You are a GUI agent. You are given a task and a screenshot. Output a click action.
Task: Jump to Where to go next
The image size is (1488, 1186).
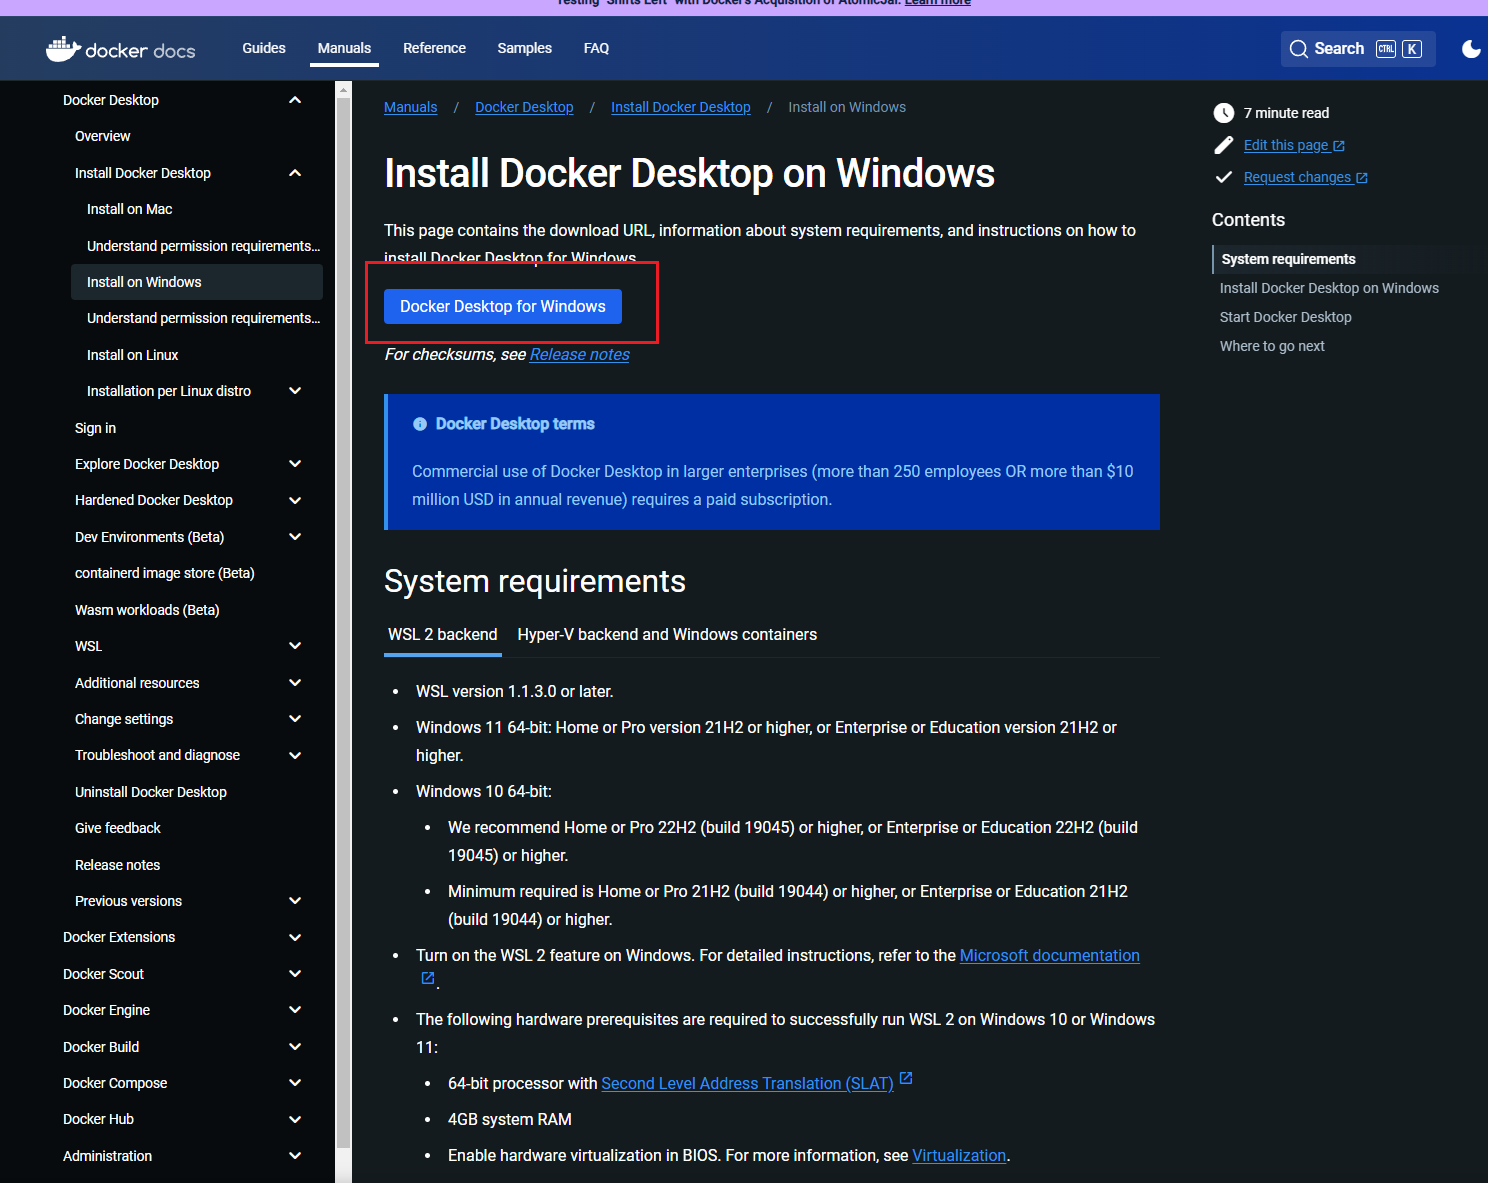(1272, 346)
